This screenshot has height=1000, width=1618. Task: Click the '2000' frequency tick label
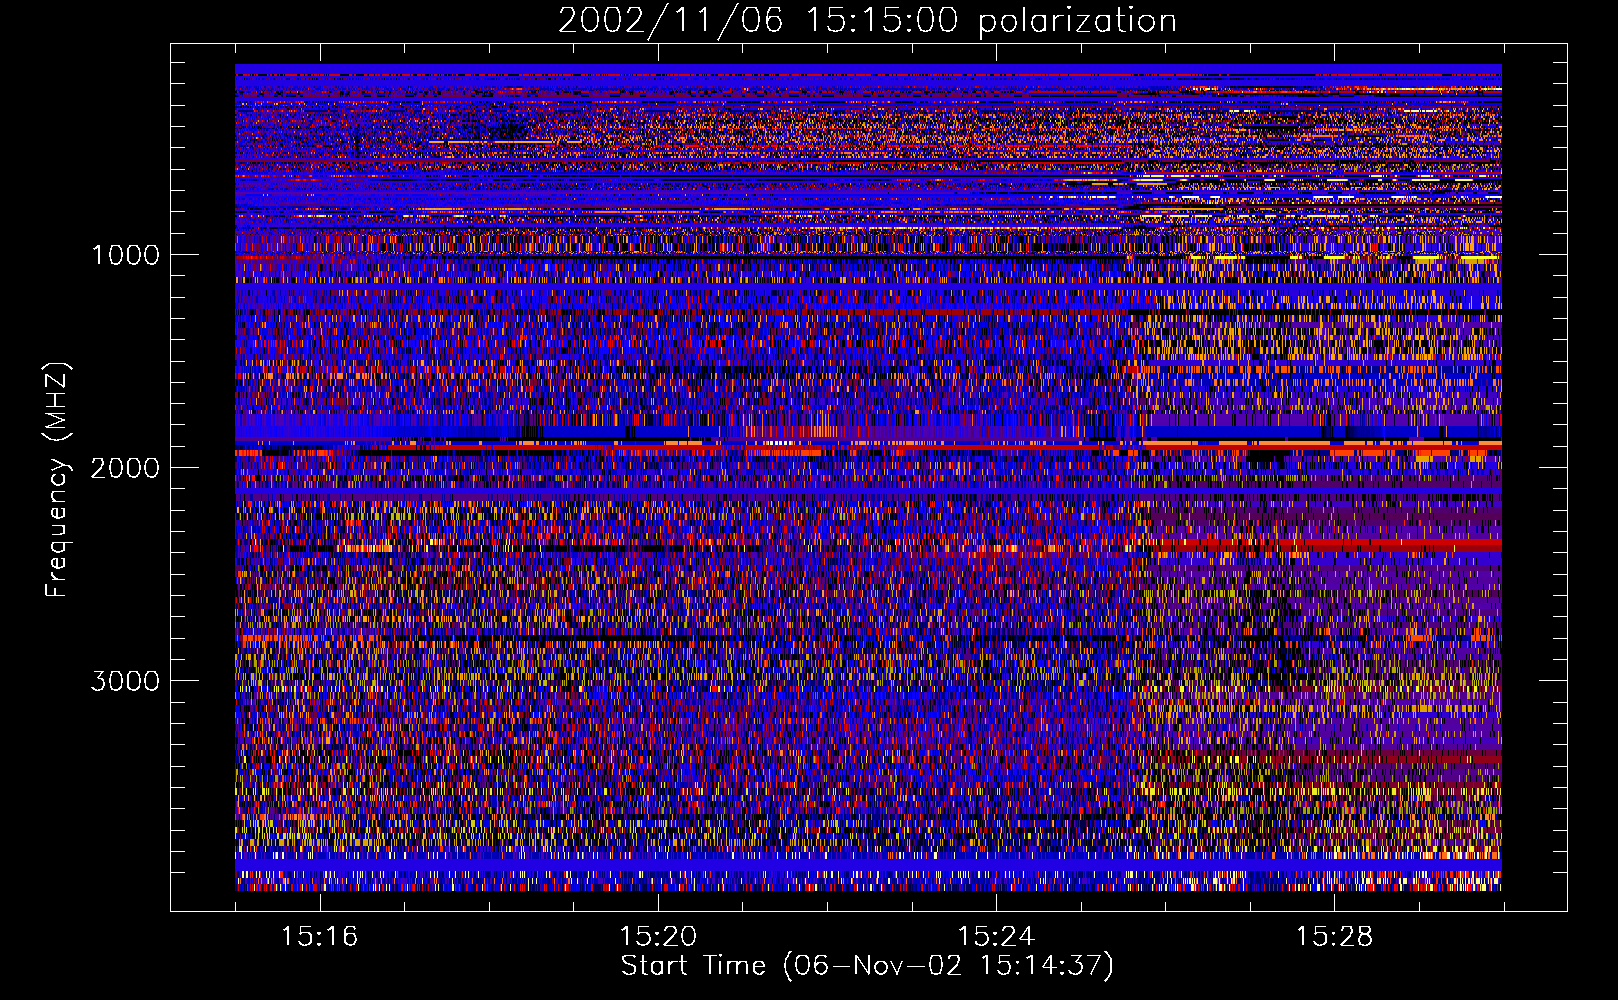point(126,468)
